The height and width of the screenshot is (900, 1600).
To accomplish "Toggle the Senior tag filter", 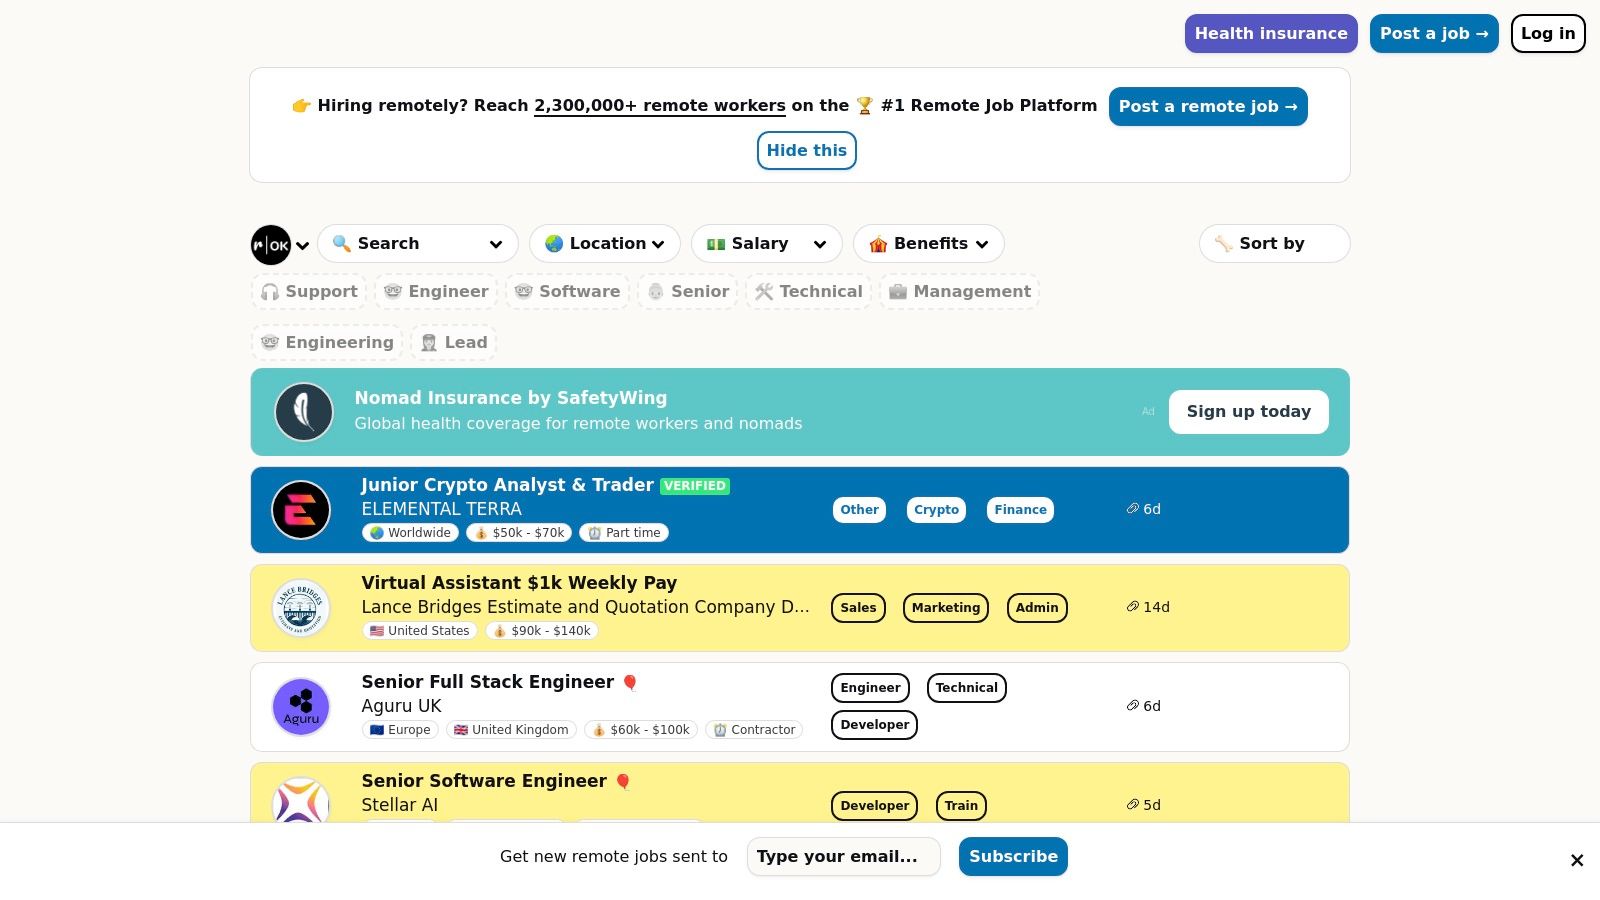I will (688, 292).
